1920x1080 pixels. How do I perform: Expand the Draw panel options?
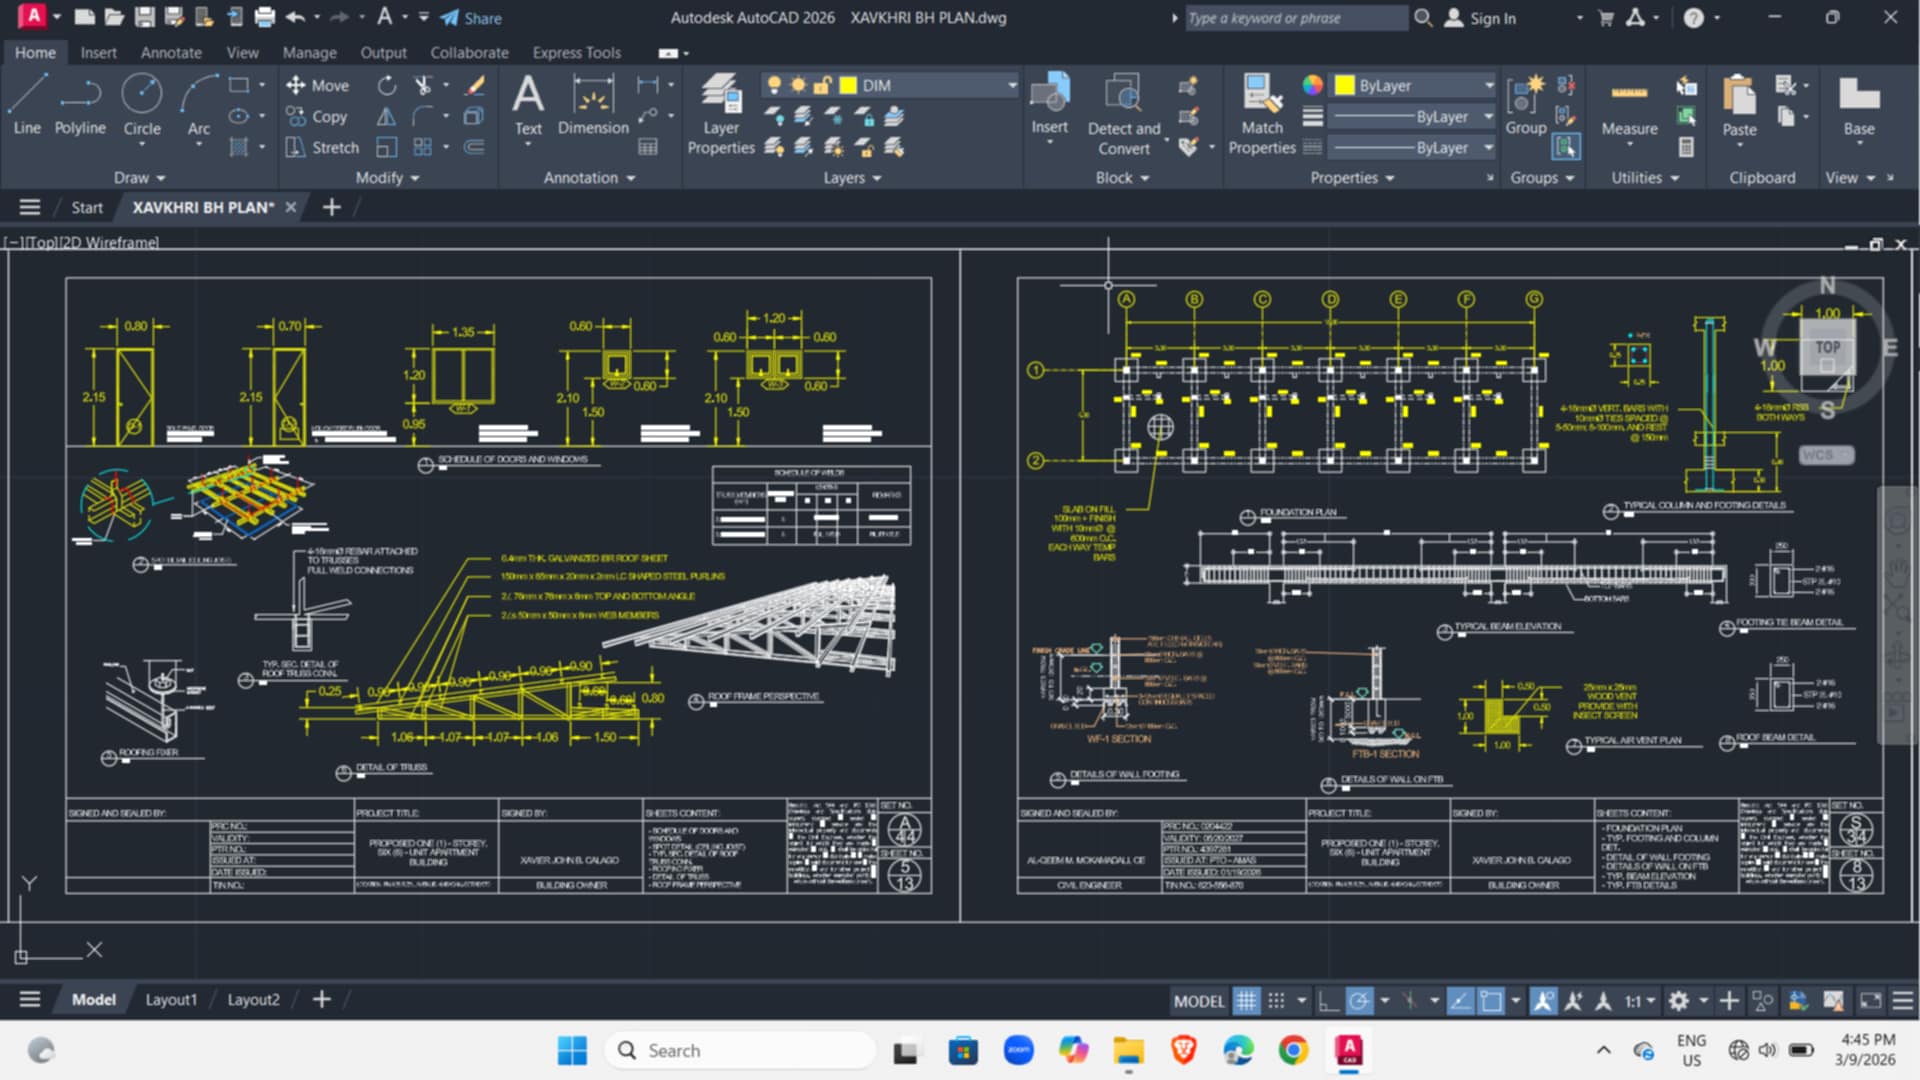pyautogui.click(x=139, y=178)
